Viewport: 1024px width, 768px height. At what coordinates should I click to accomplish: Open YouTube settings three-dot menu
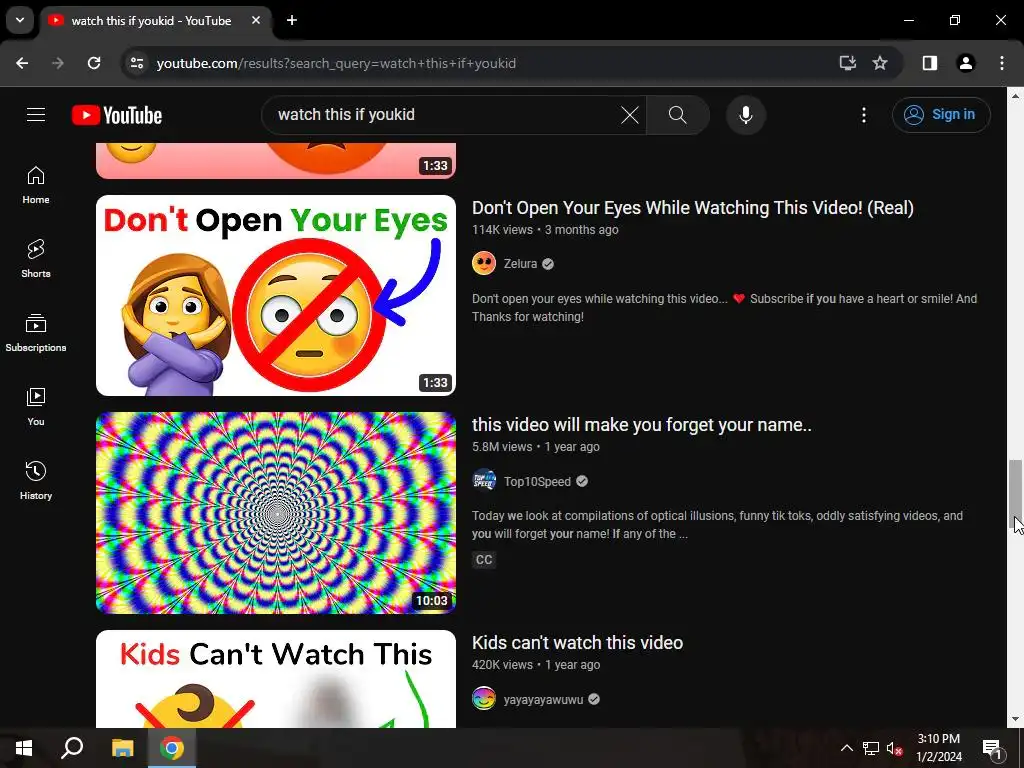[x=864, y=115]
